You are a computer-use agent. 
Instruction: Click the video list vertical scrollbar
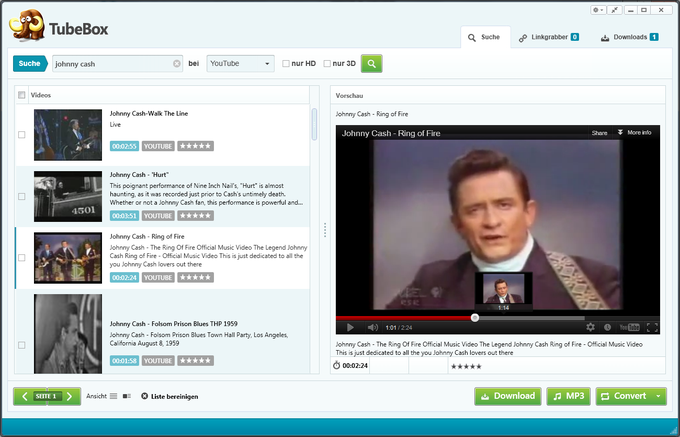pyautogui.click(x=314, y=124)
